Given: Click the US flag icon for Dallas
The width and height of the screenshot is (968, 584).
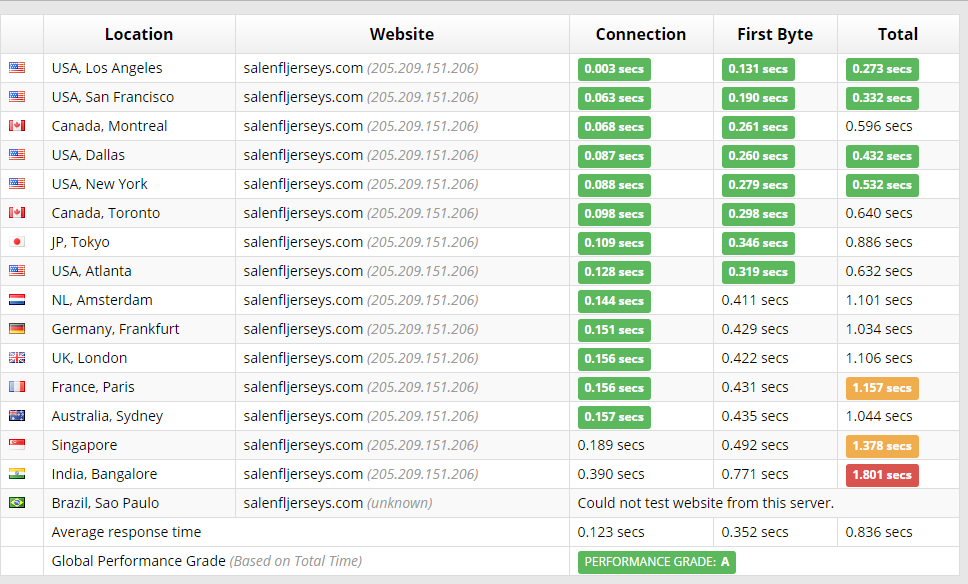Looking at the screenshot, I should (17, 154).
